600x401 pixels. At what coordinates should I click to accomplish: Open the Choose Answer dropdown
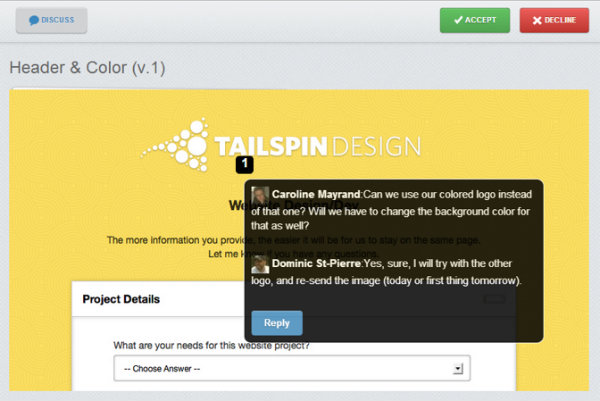[x=292, y=368]
